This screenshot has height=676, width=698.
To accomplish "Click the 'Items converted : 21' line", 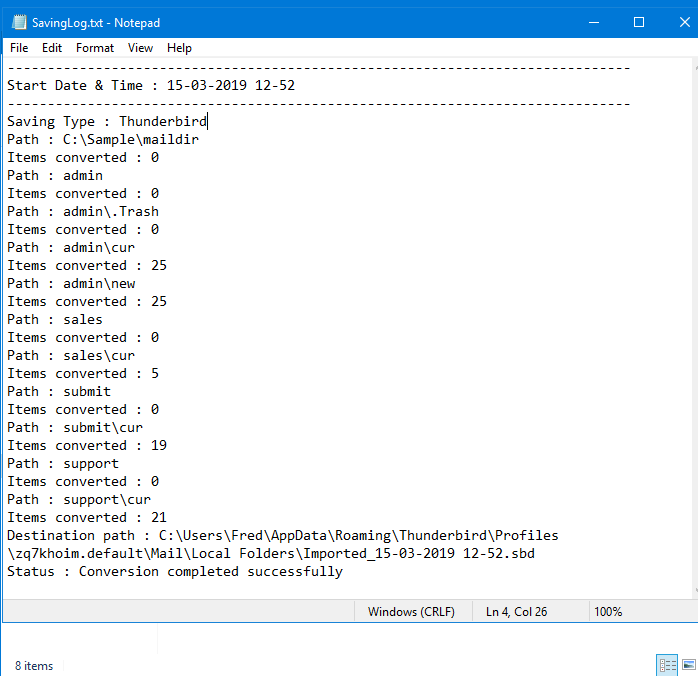I will tap(87, 518).
